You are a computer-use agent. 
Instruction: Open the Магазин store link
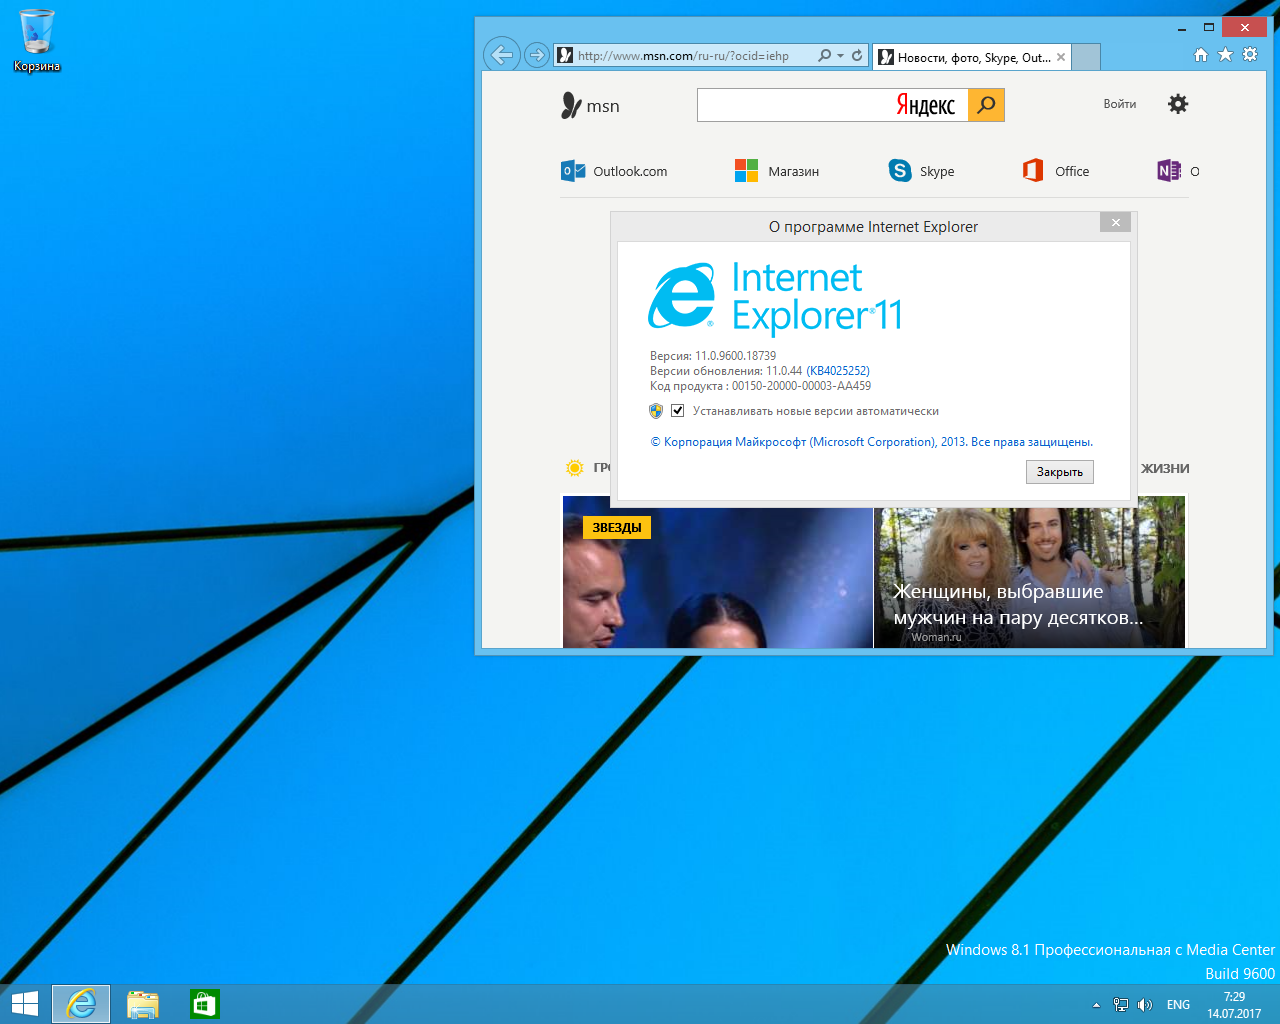[777, 171]
